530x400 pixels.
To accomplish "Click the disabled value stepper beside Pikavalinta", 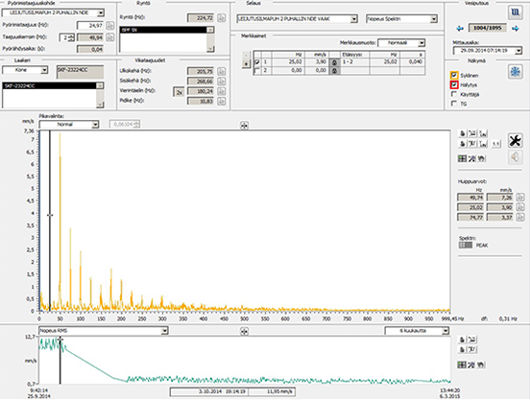I will pos(125,124).
